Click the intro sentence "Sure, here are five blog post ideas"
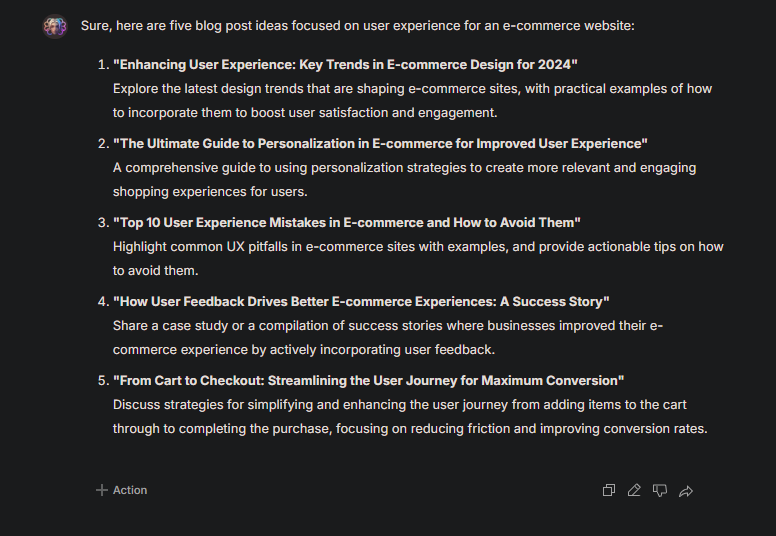The height and width of the screenshot is (536, 776). coord(357,26)
